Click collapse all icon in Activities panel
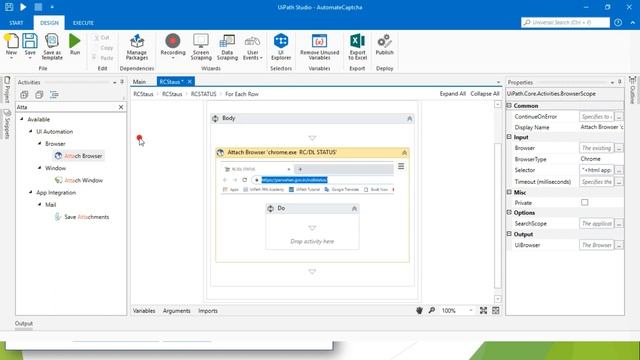640x360 pixels. tap(39, 95)
